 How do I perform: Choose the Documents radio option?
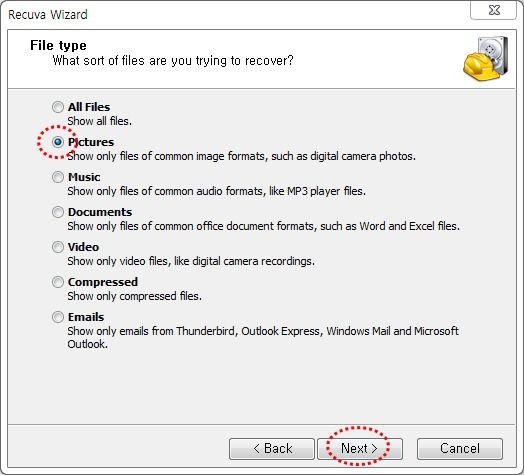(x=58, y=212)
